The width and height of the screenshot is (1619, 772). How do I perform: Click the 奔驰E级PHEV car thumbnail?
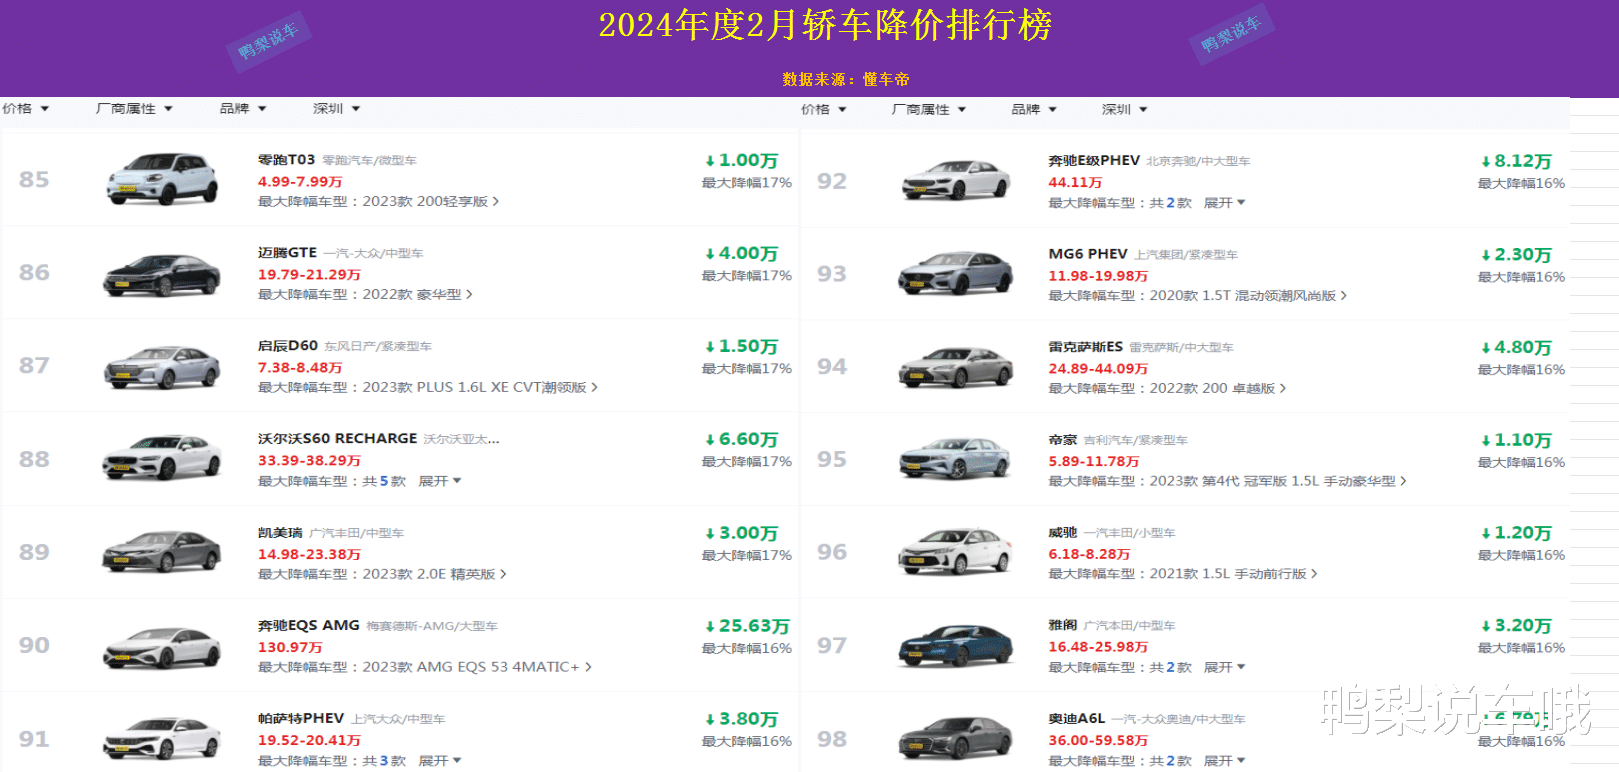[956, 180]
